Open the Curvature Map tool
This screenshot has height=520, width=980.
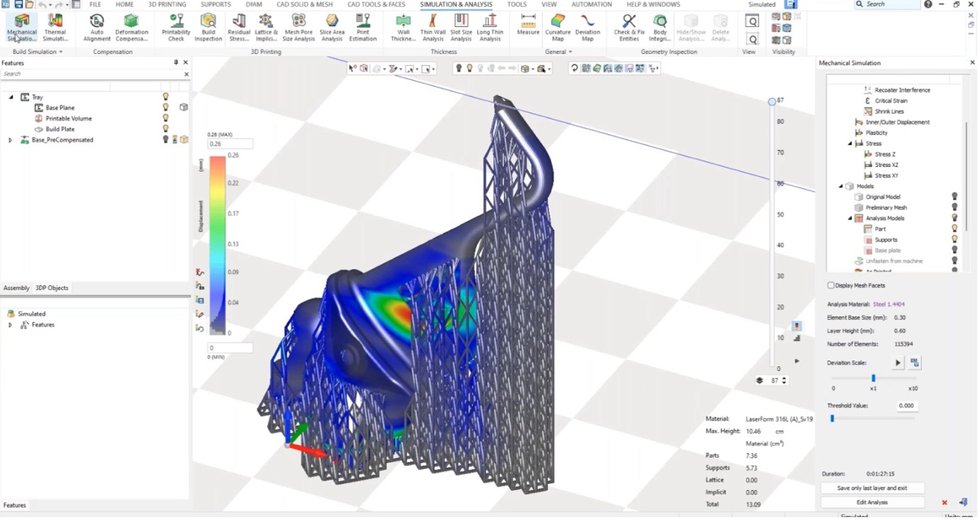(x=559, y=27)
